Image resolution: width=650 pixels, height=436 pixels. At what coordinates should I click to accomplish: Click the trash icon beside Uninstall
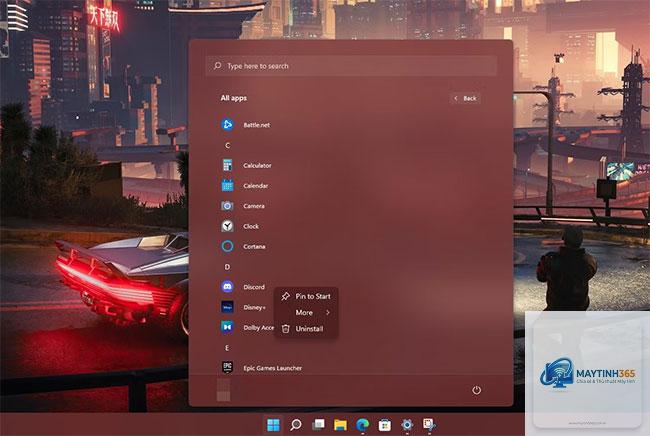285,329
